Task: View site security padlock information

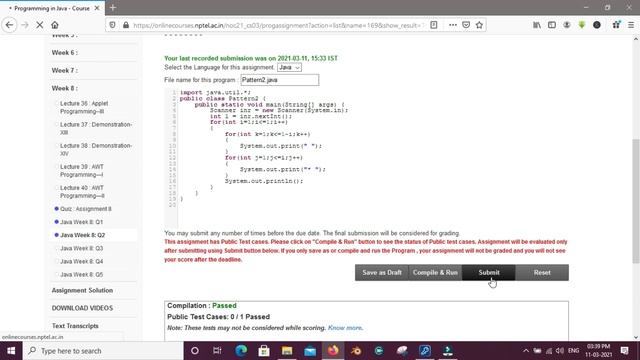Action: tap(126, 25)
